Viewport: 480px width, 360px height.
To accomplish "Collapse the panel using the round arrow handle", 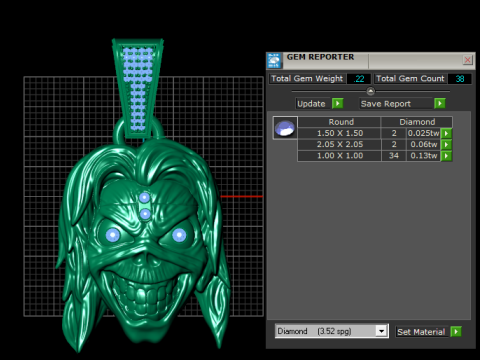I will 370,91.
